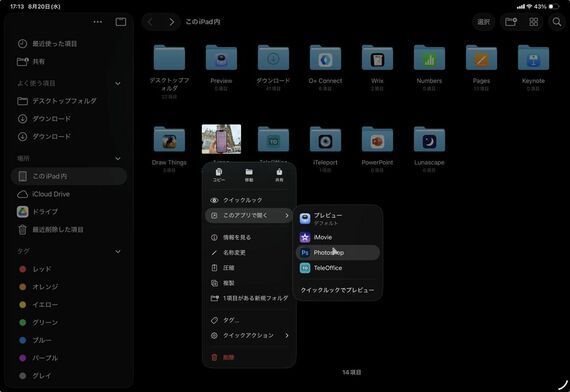
Task: Choose iMovie in the Open With submenu
Action: click(x=338, y=237)
